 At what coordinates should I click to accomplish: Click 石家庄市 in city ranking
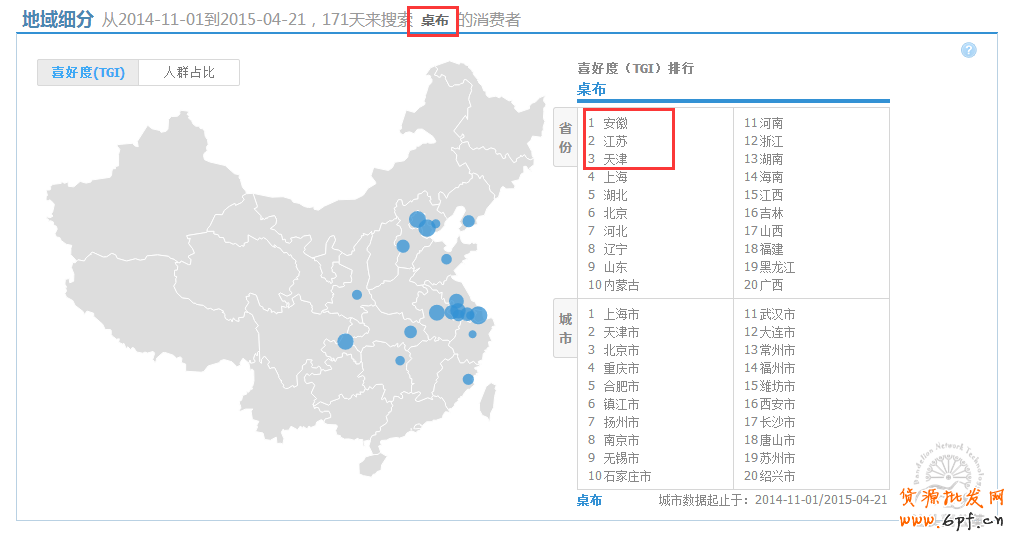pos(626,476)
